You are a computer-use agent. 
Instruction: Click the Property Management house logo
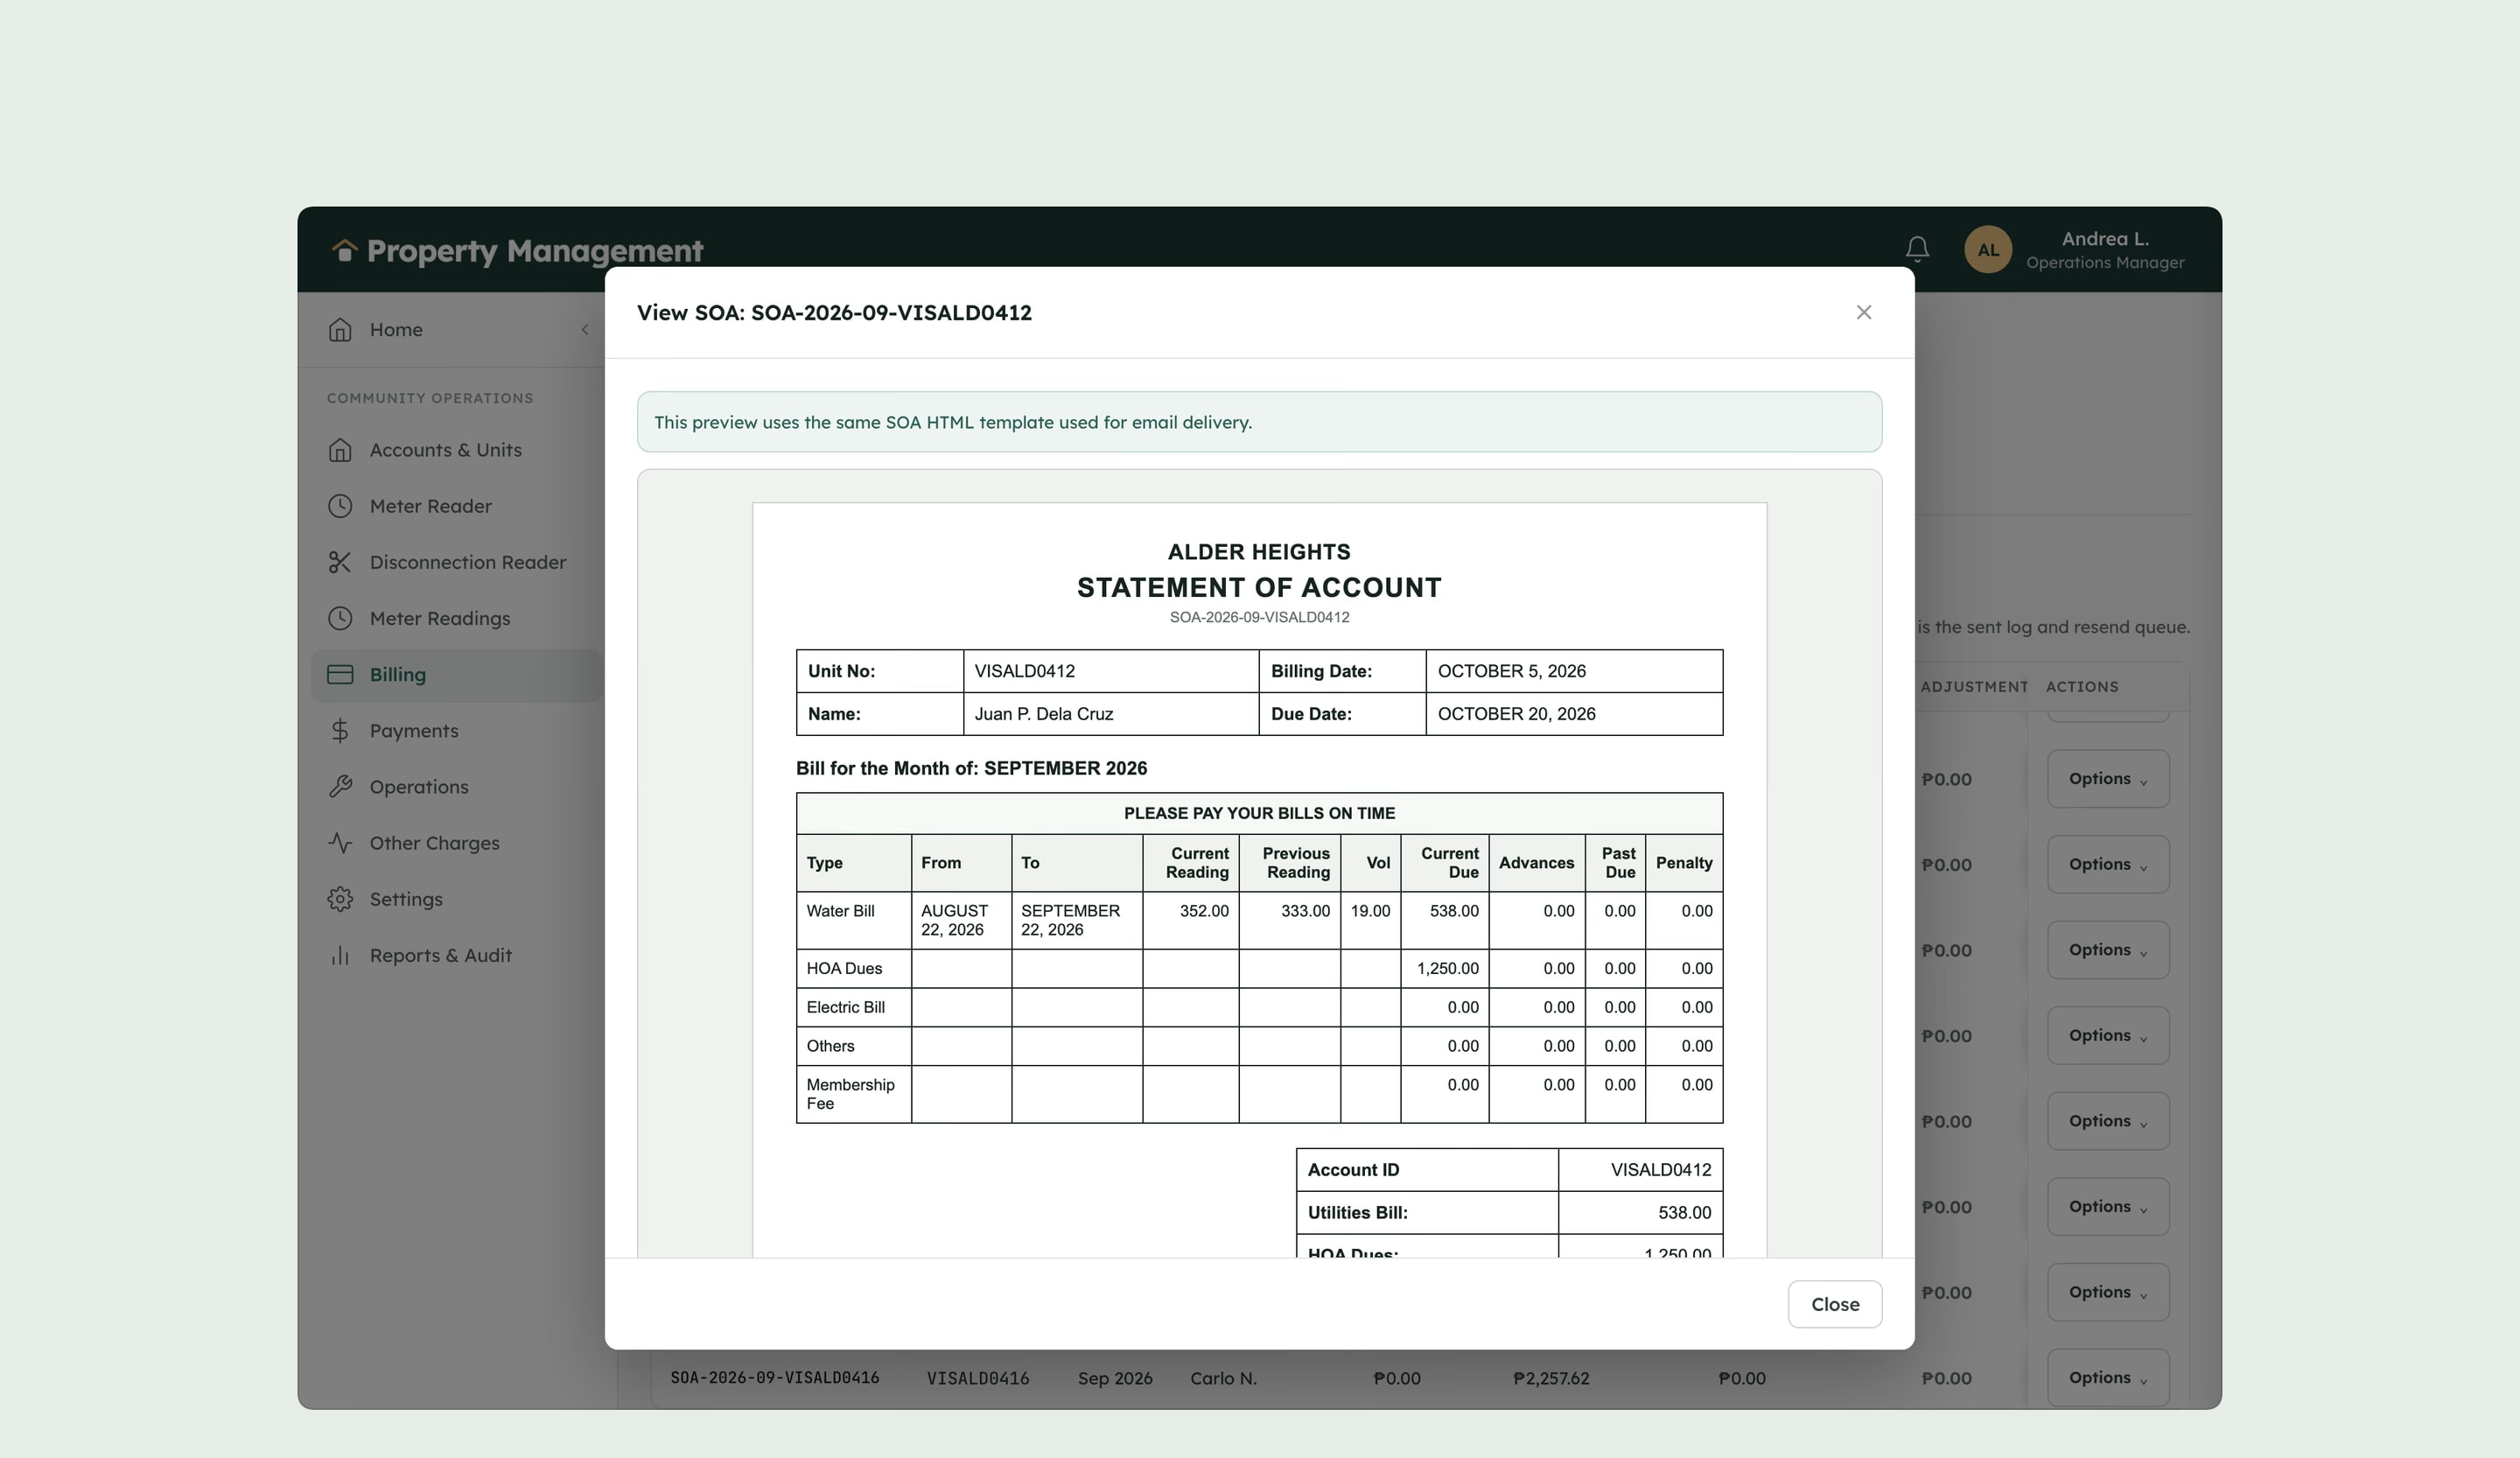tap(344, 249)
